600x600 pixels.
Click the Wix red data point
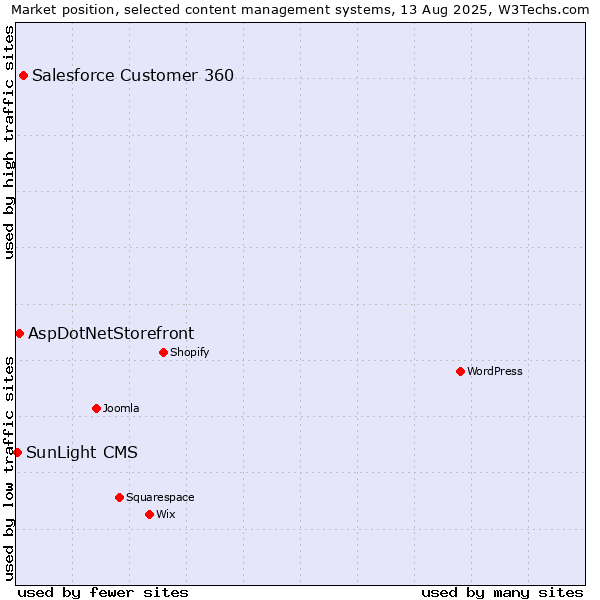coord(150,515)
